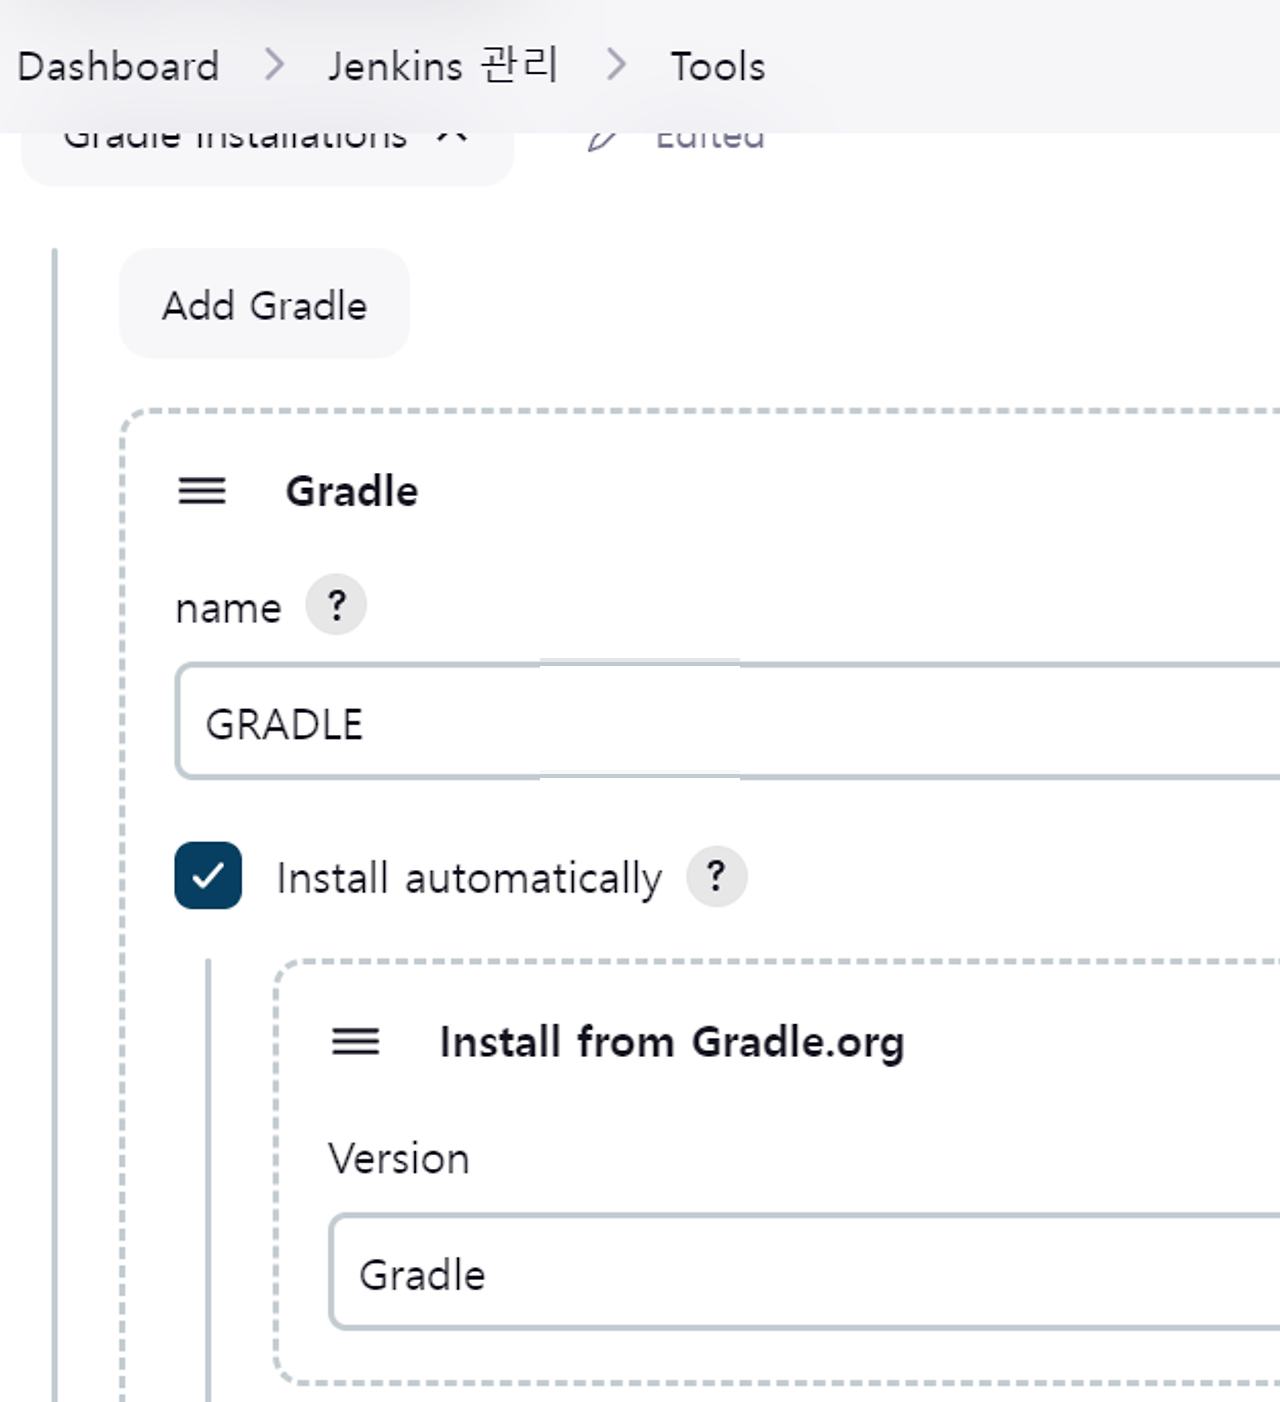Grab the drag handle next to Gradle heading
This screenshot has height=1402, width=1280.
tap(202, 491)
